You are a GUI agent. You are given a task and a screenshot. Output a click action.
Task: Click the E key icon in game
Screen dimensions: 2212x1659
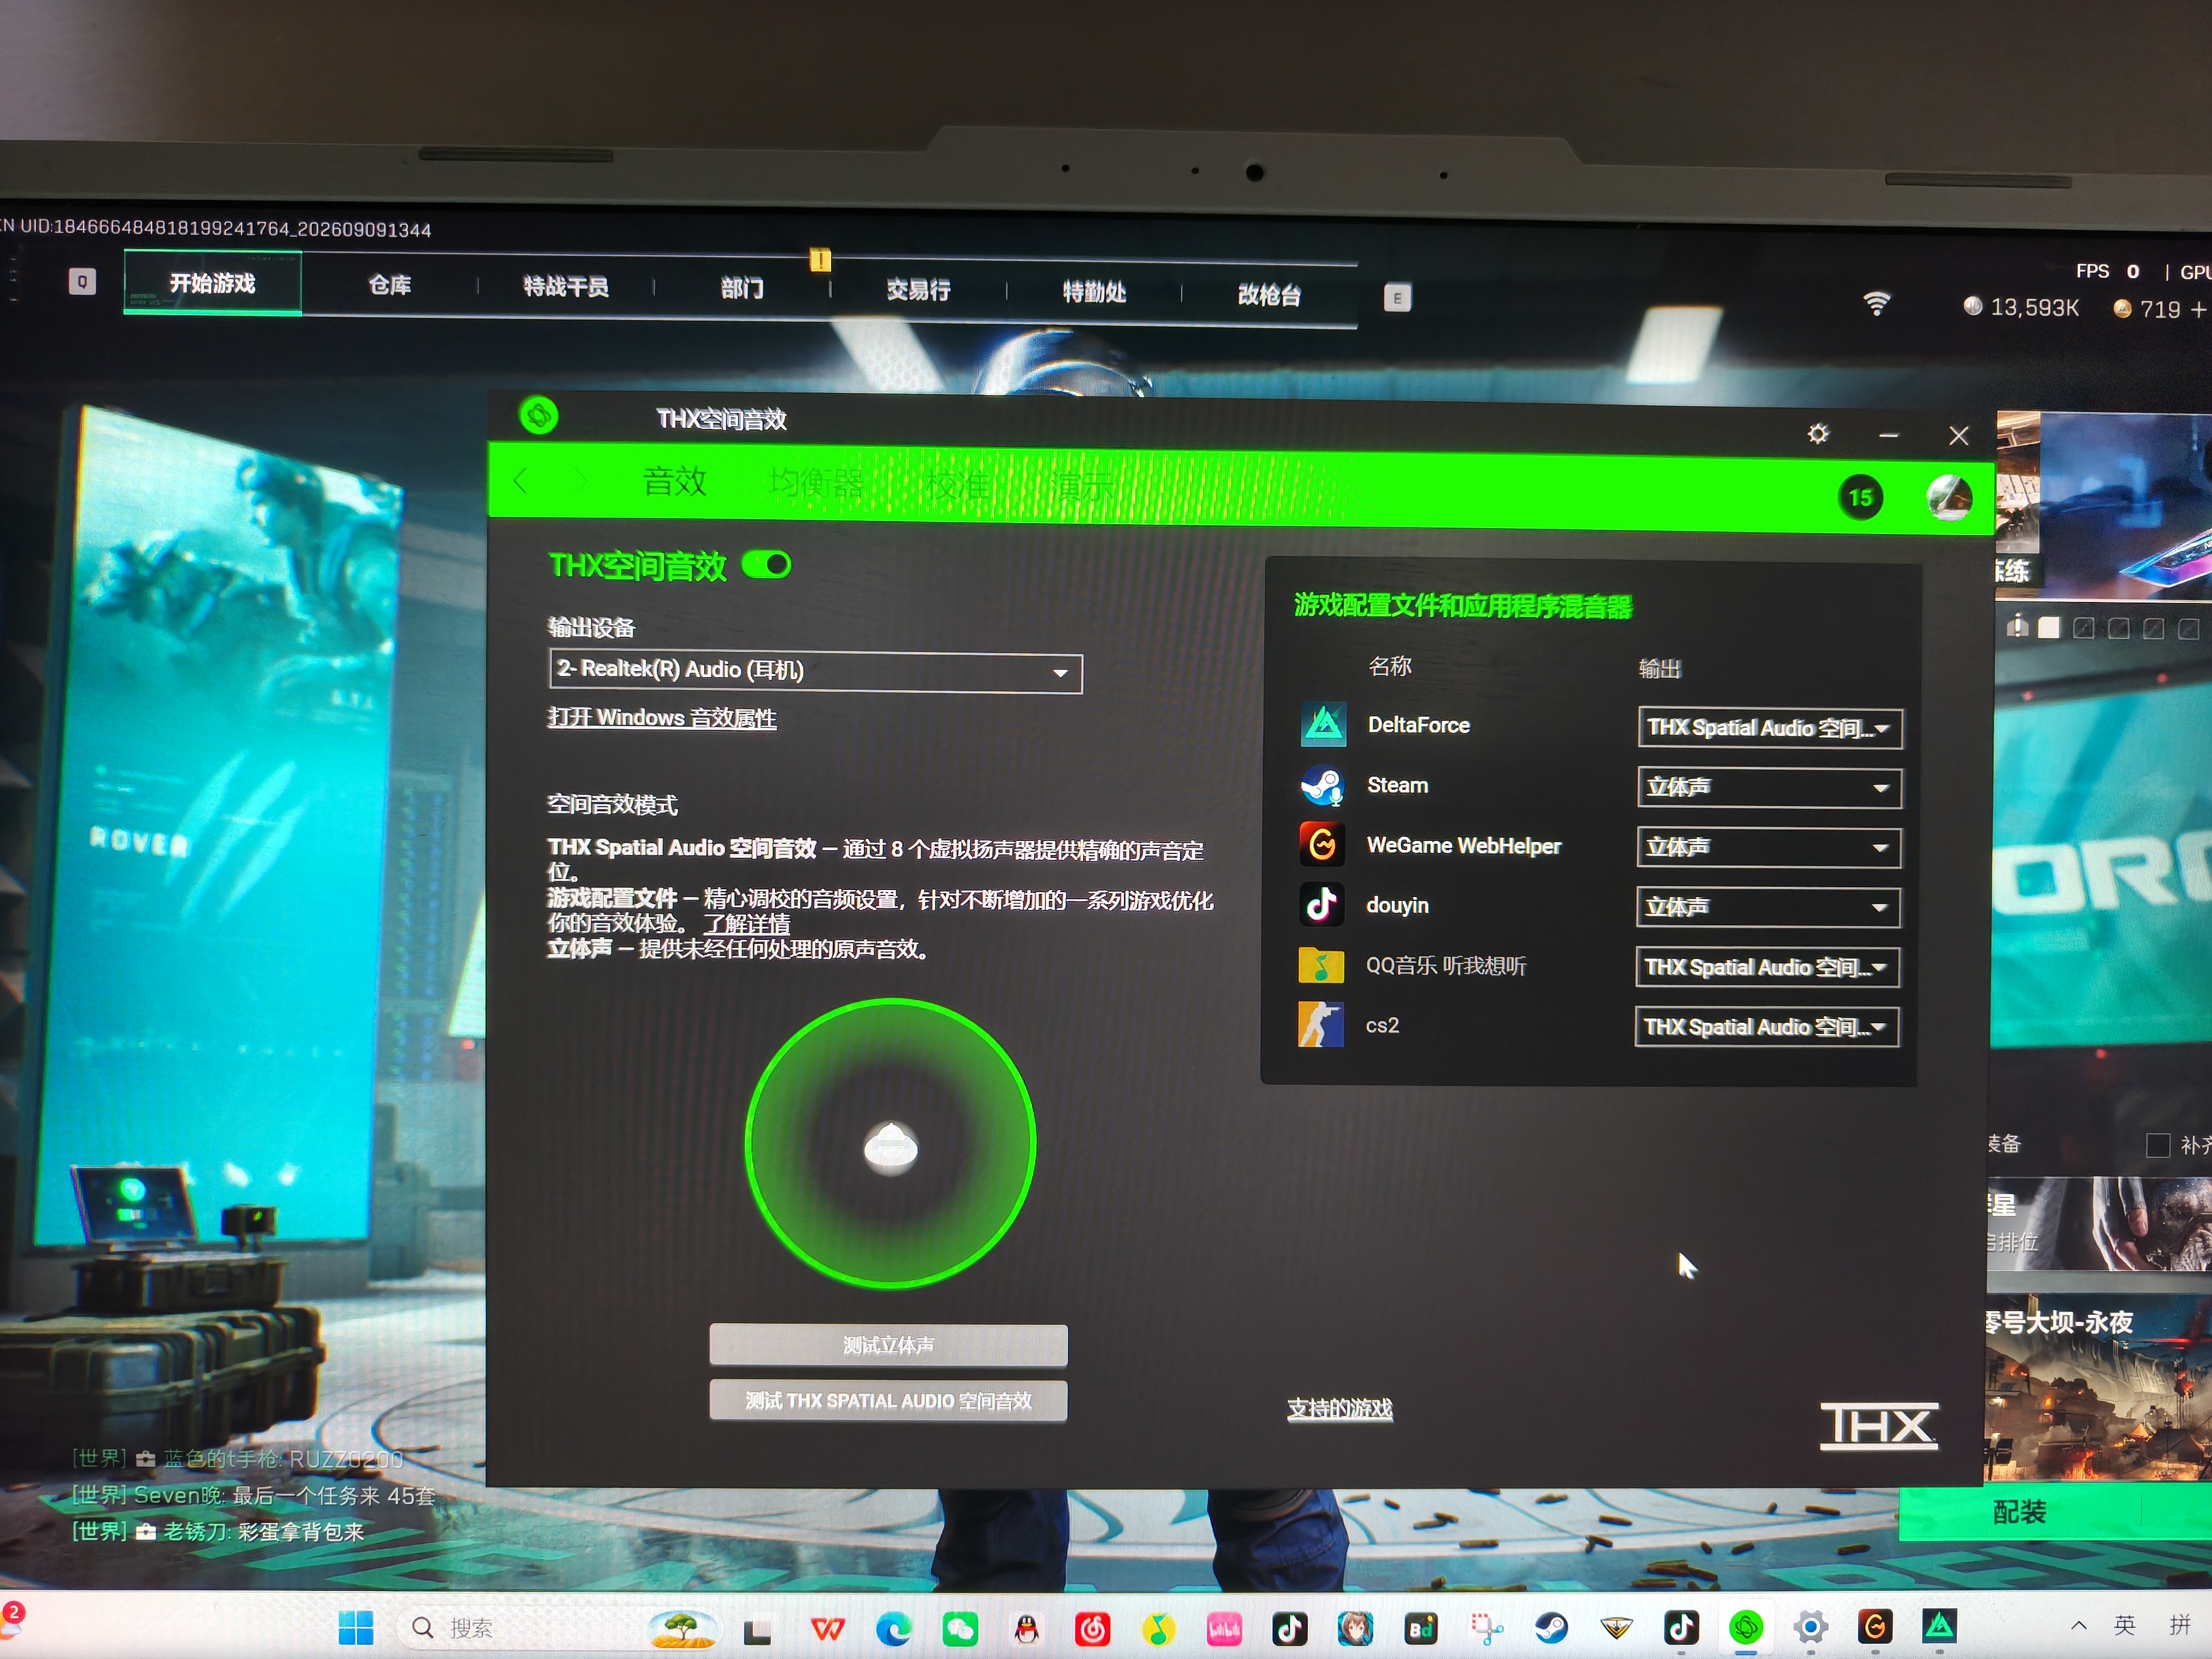[1397, 297]
